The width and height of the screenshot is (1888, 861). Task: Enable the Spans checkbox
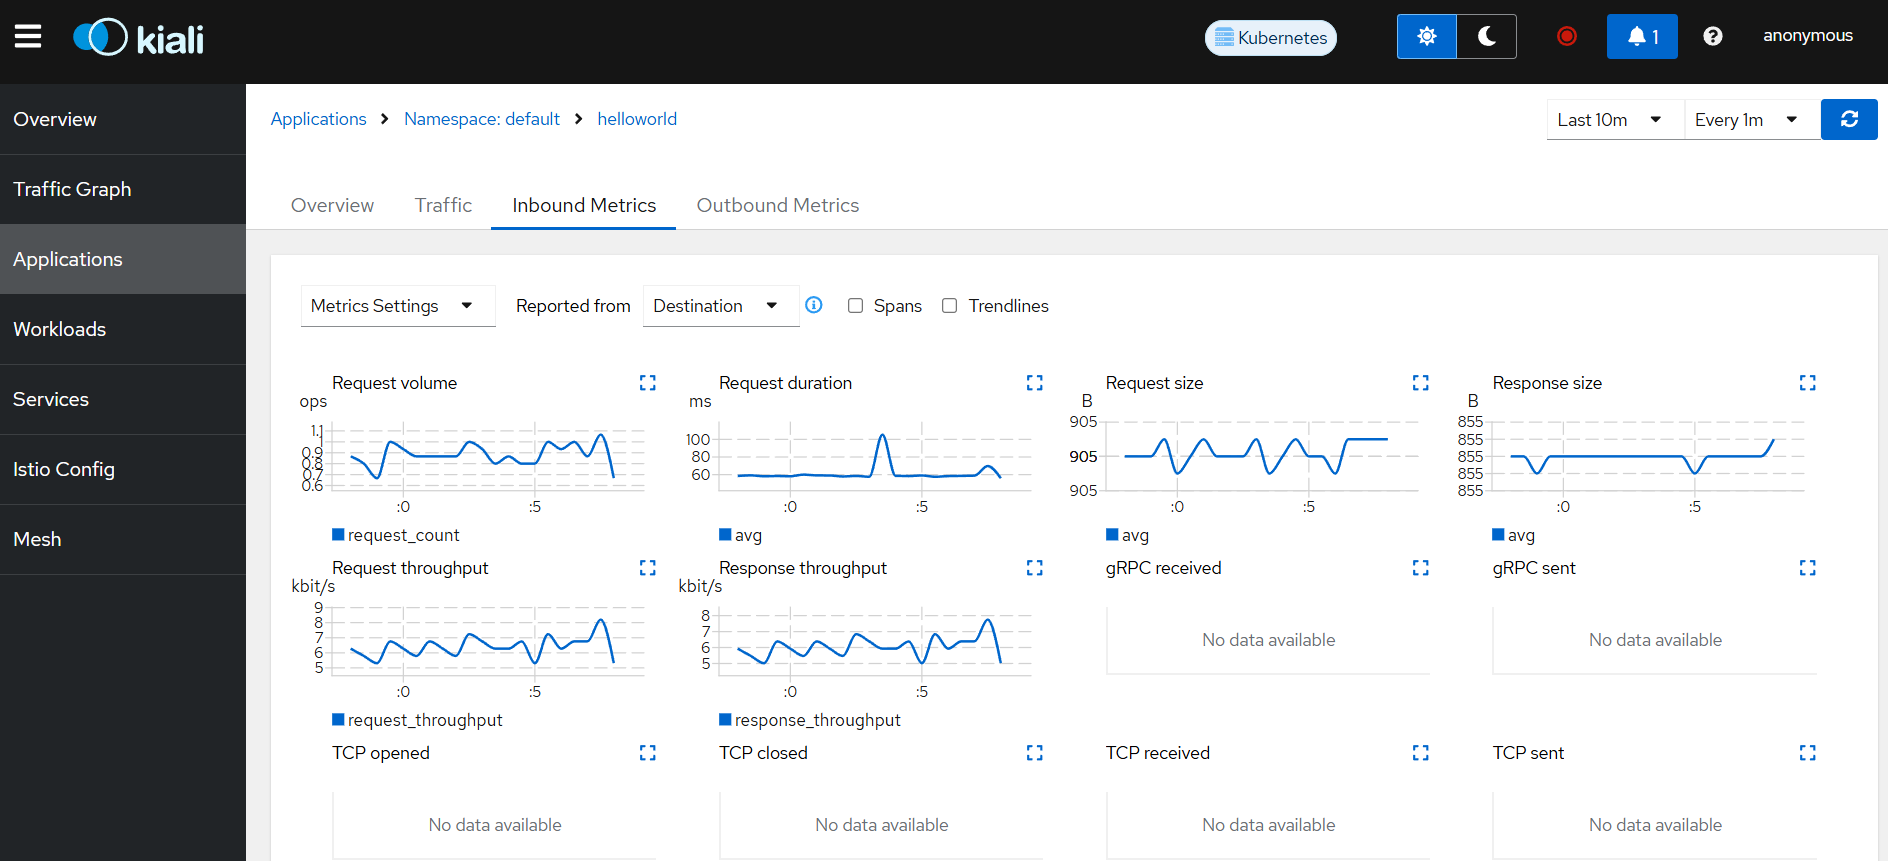[855, 306]
